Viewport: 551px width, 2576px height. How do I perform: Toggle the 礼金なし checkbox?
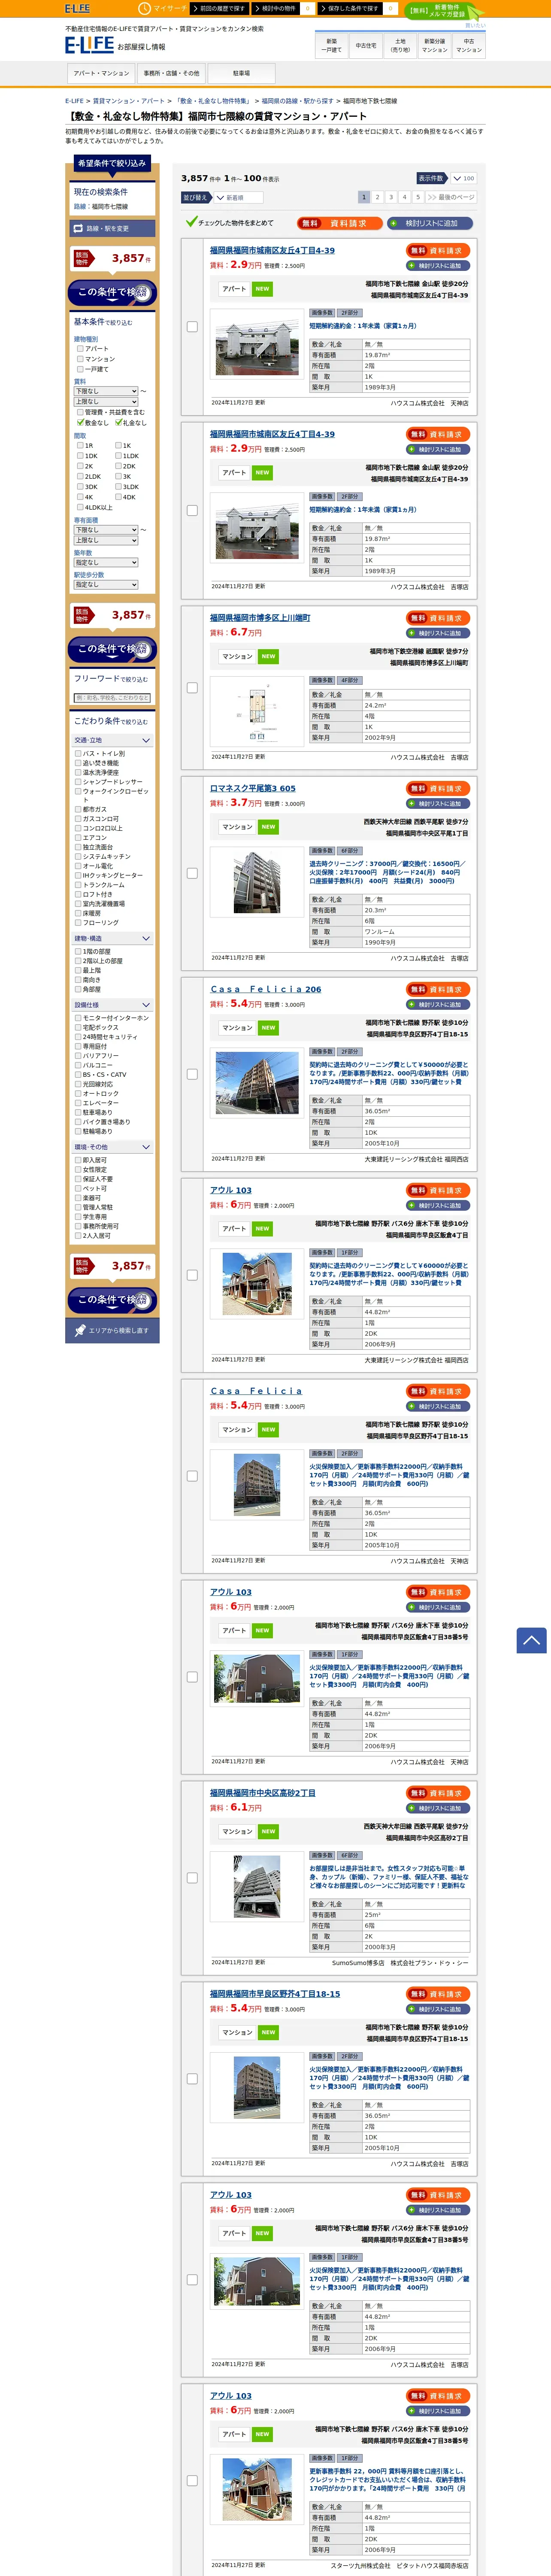pos(118,422)
